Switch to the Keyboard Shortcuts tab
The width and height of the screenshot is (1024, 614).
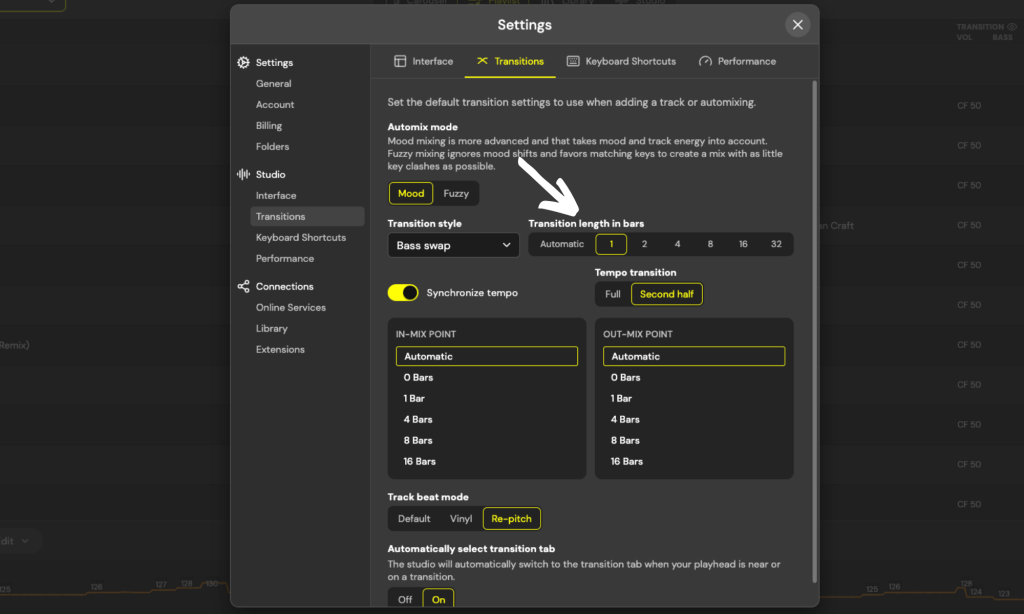(x=622, y=60)
